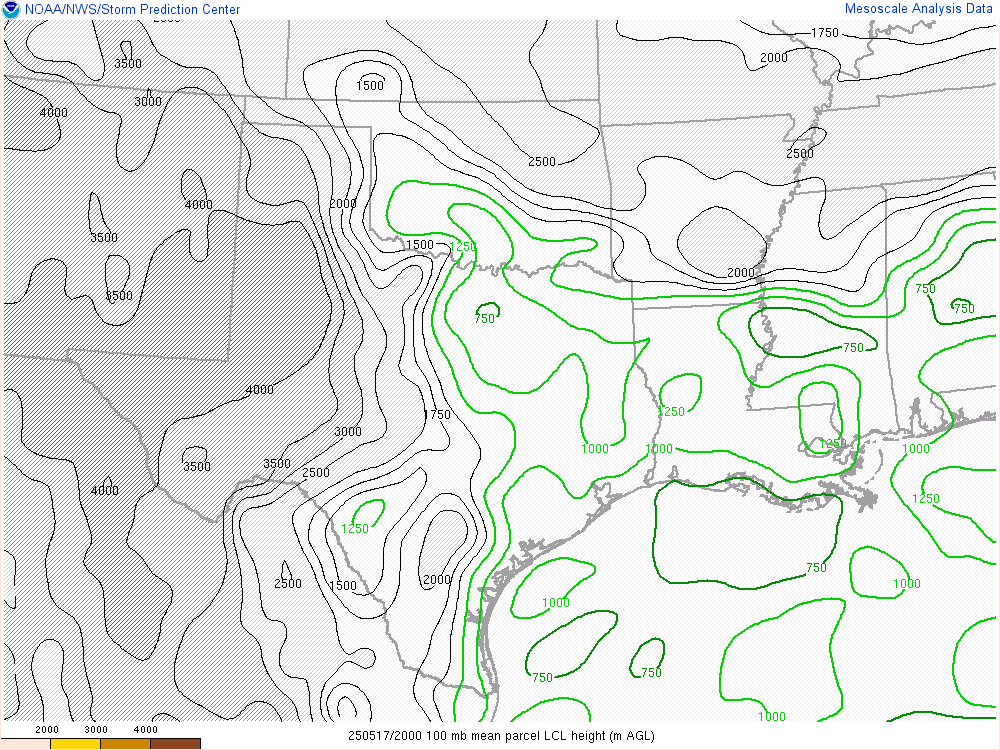The height and width of the screenshot is (750, 1000).
Task: Click the 2000 legend scale label
Action: click(x=47, y=730)
